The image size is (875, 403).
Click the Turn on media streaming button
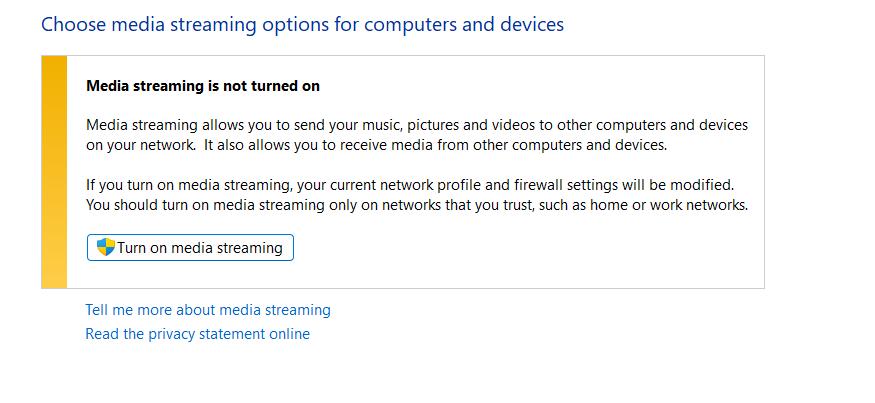click(190, 248)
